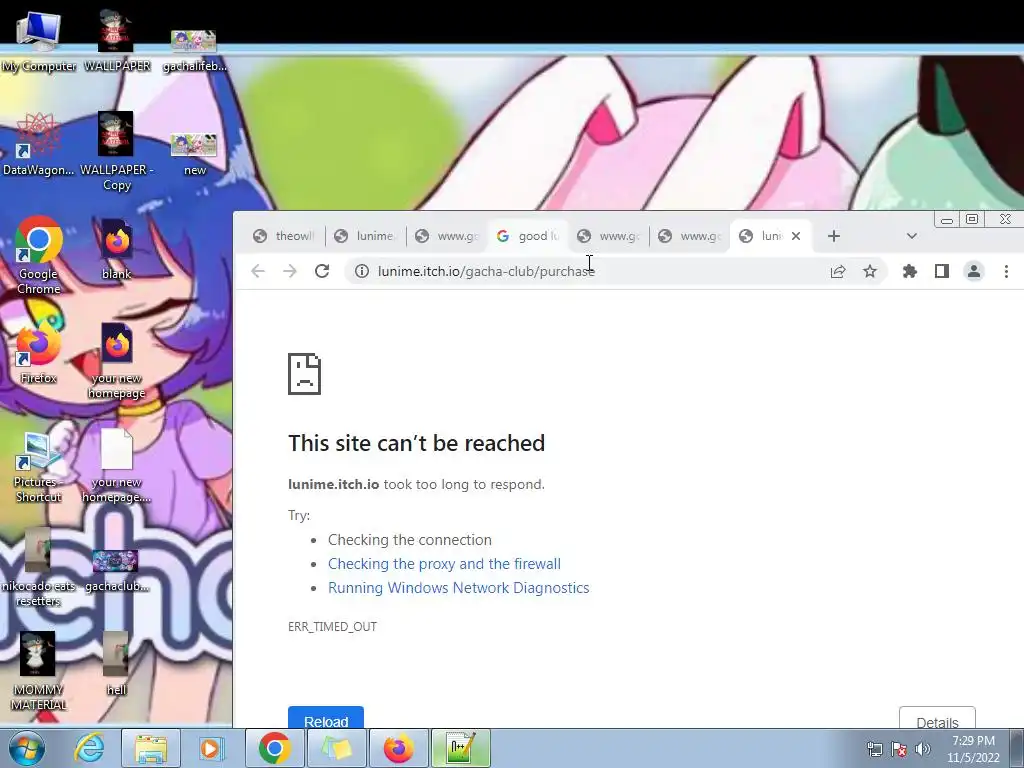The width and height of the screenshot is (1024, 768).
Task: Open the Chrome profile avatar menu
Action: click(974, 271)
